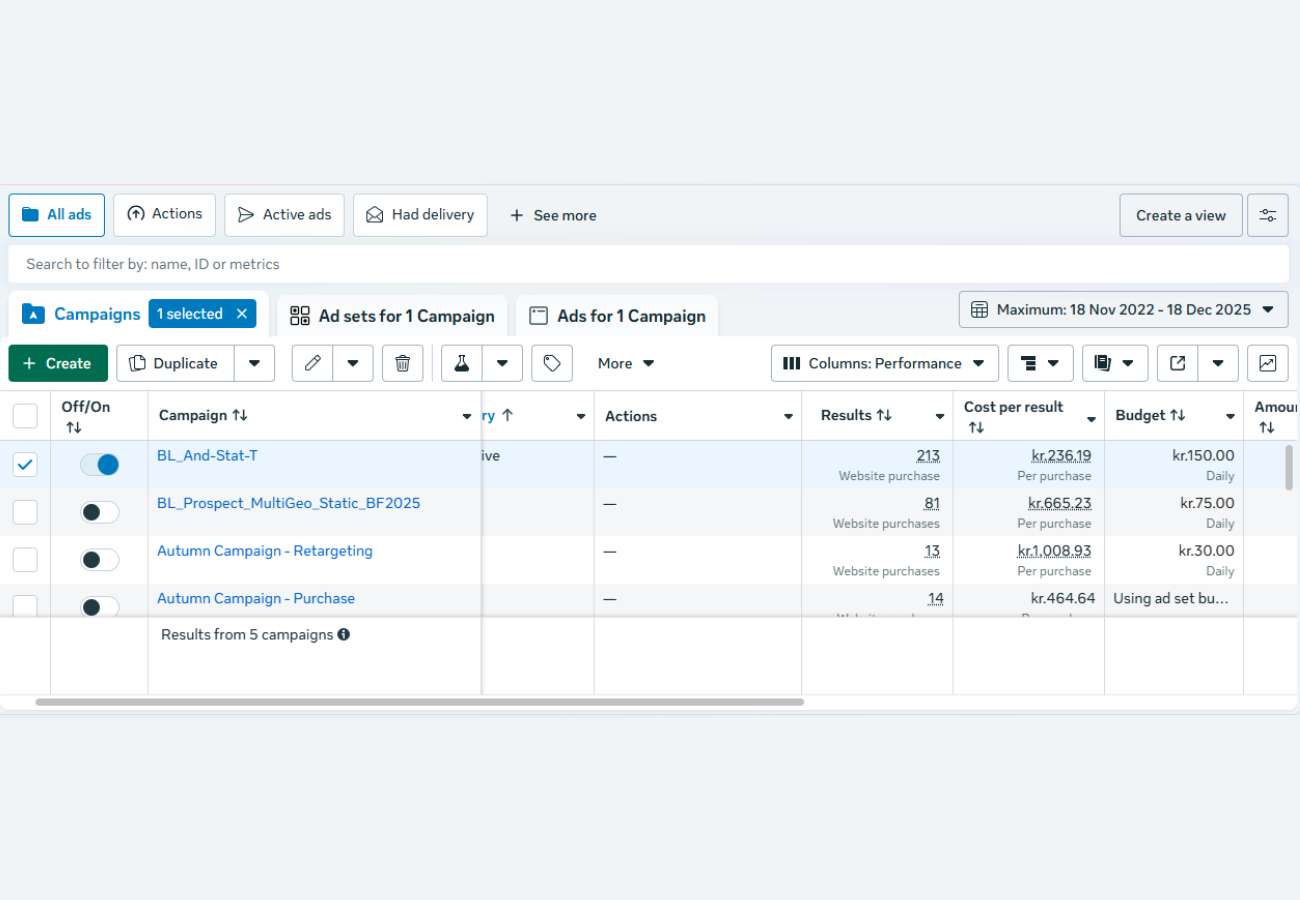Click the horizontal scrollbar under the table
Screen dimensions: 1300x900
click(x=420, y=702)
